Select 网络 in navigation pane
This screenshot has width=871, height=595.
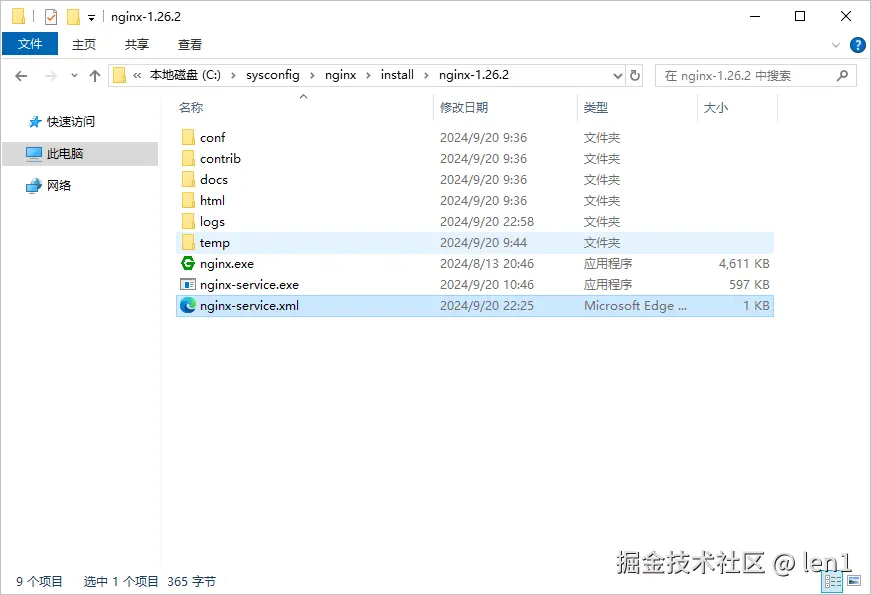(59, 186)
